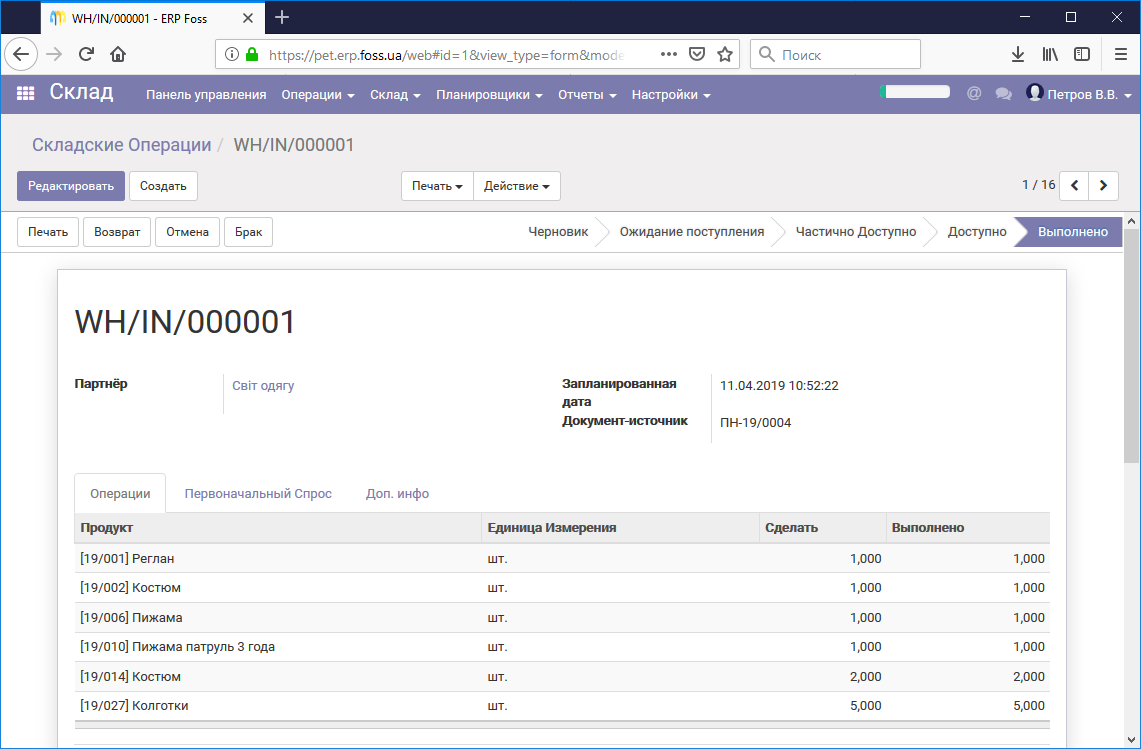Sort by the Сделать column header
1141x749 pixels.
tap(822, 528)
